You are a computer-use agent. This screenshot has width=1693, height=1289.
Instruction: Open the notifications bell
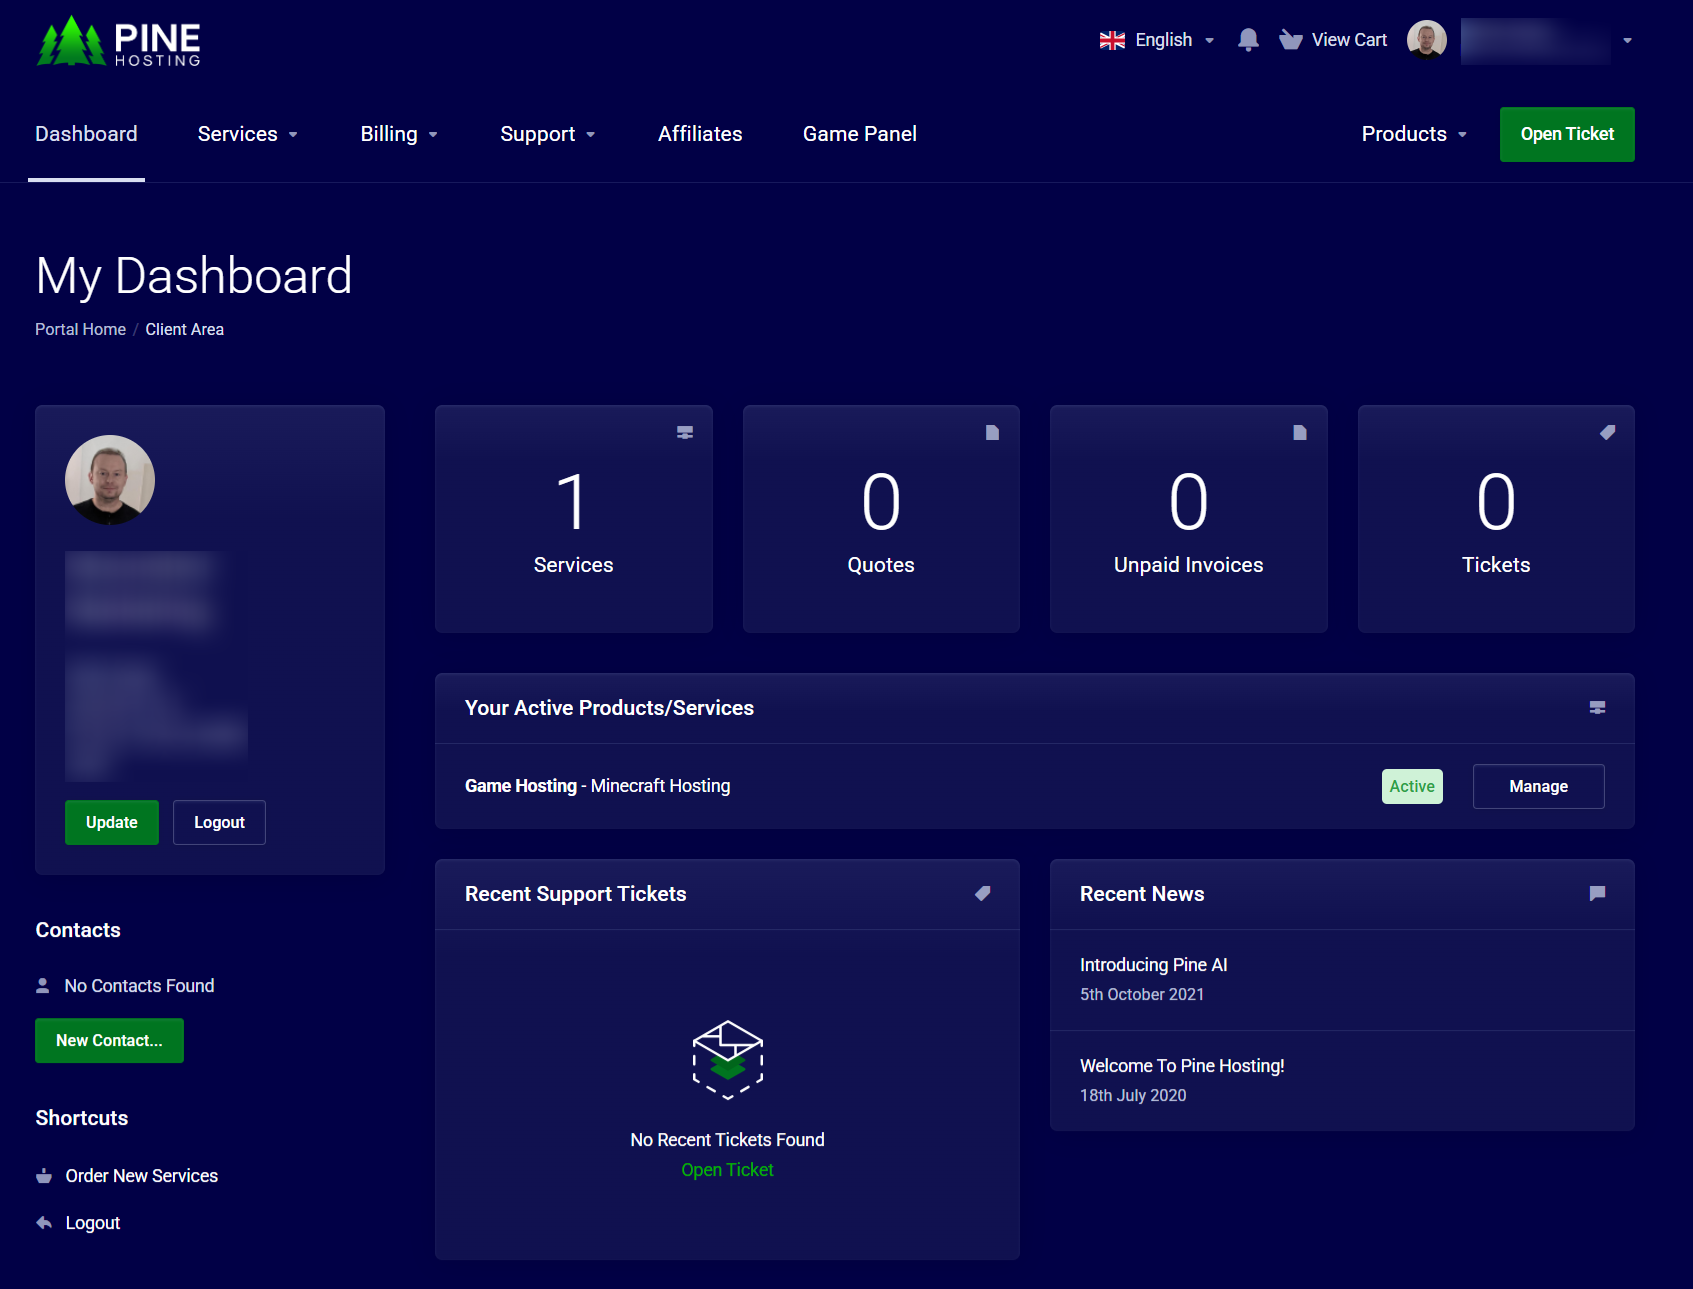pyautogui.click(x=1248, y=40)
